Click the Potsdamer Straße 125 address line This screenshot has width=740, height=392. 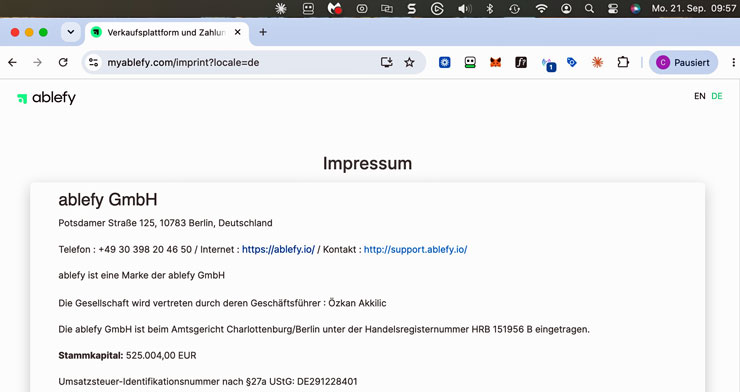[x=165, y=223]
